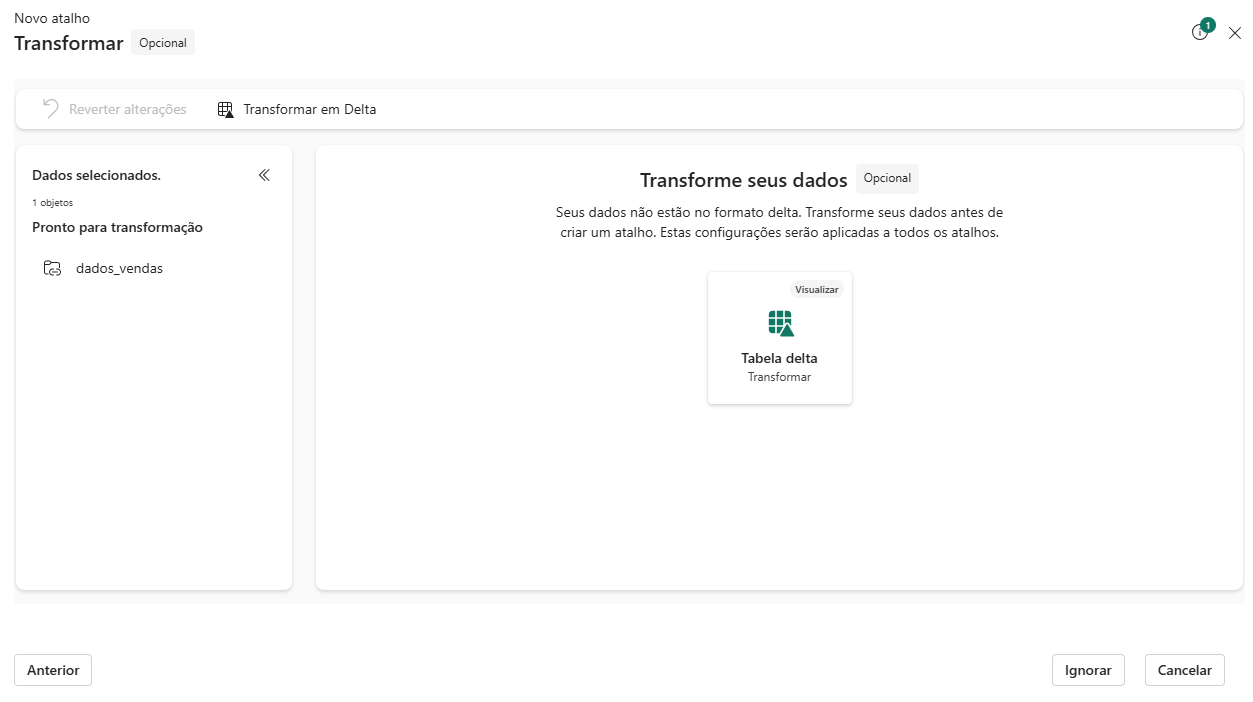
Task: Click the Reverter alterações label
Action: [128, 110]
